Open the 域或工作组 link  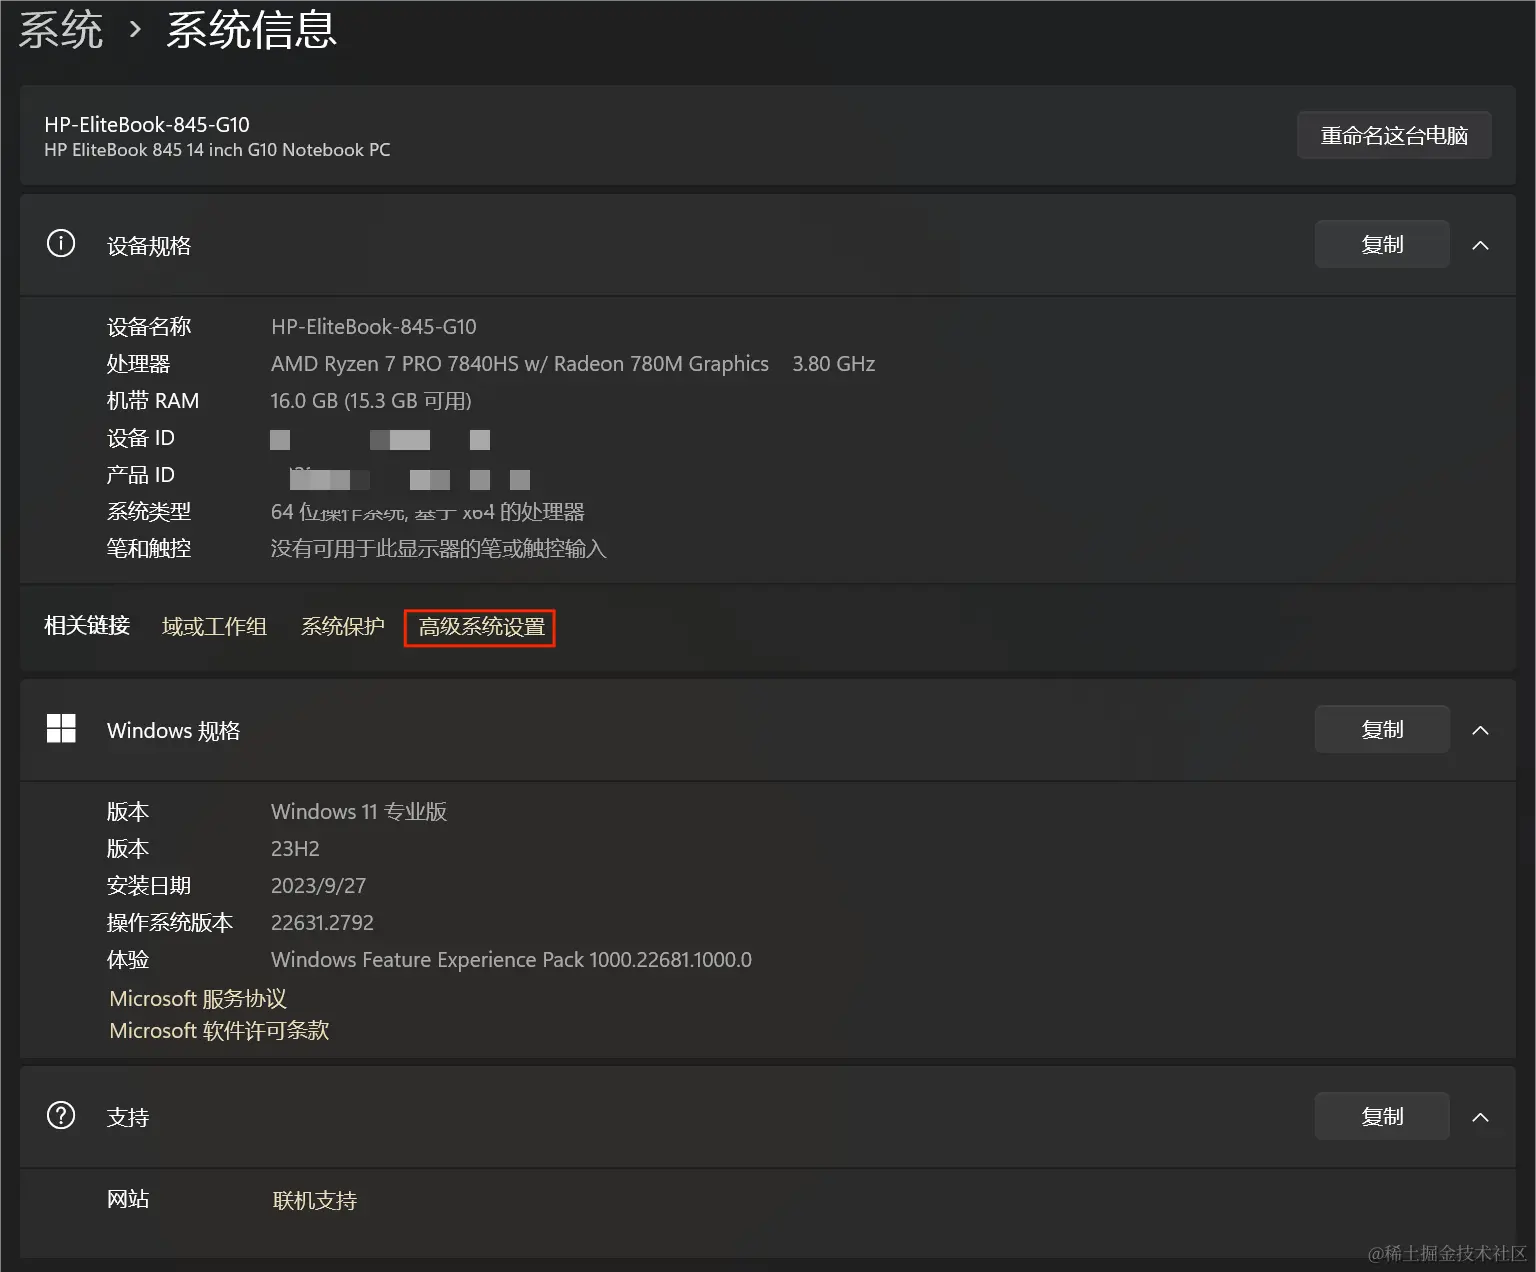214,627
